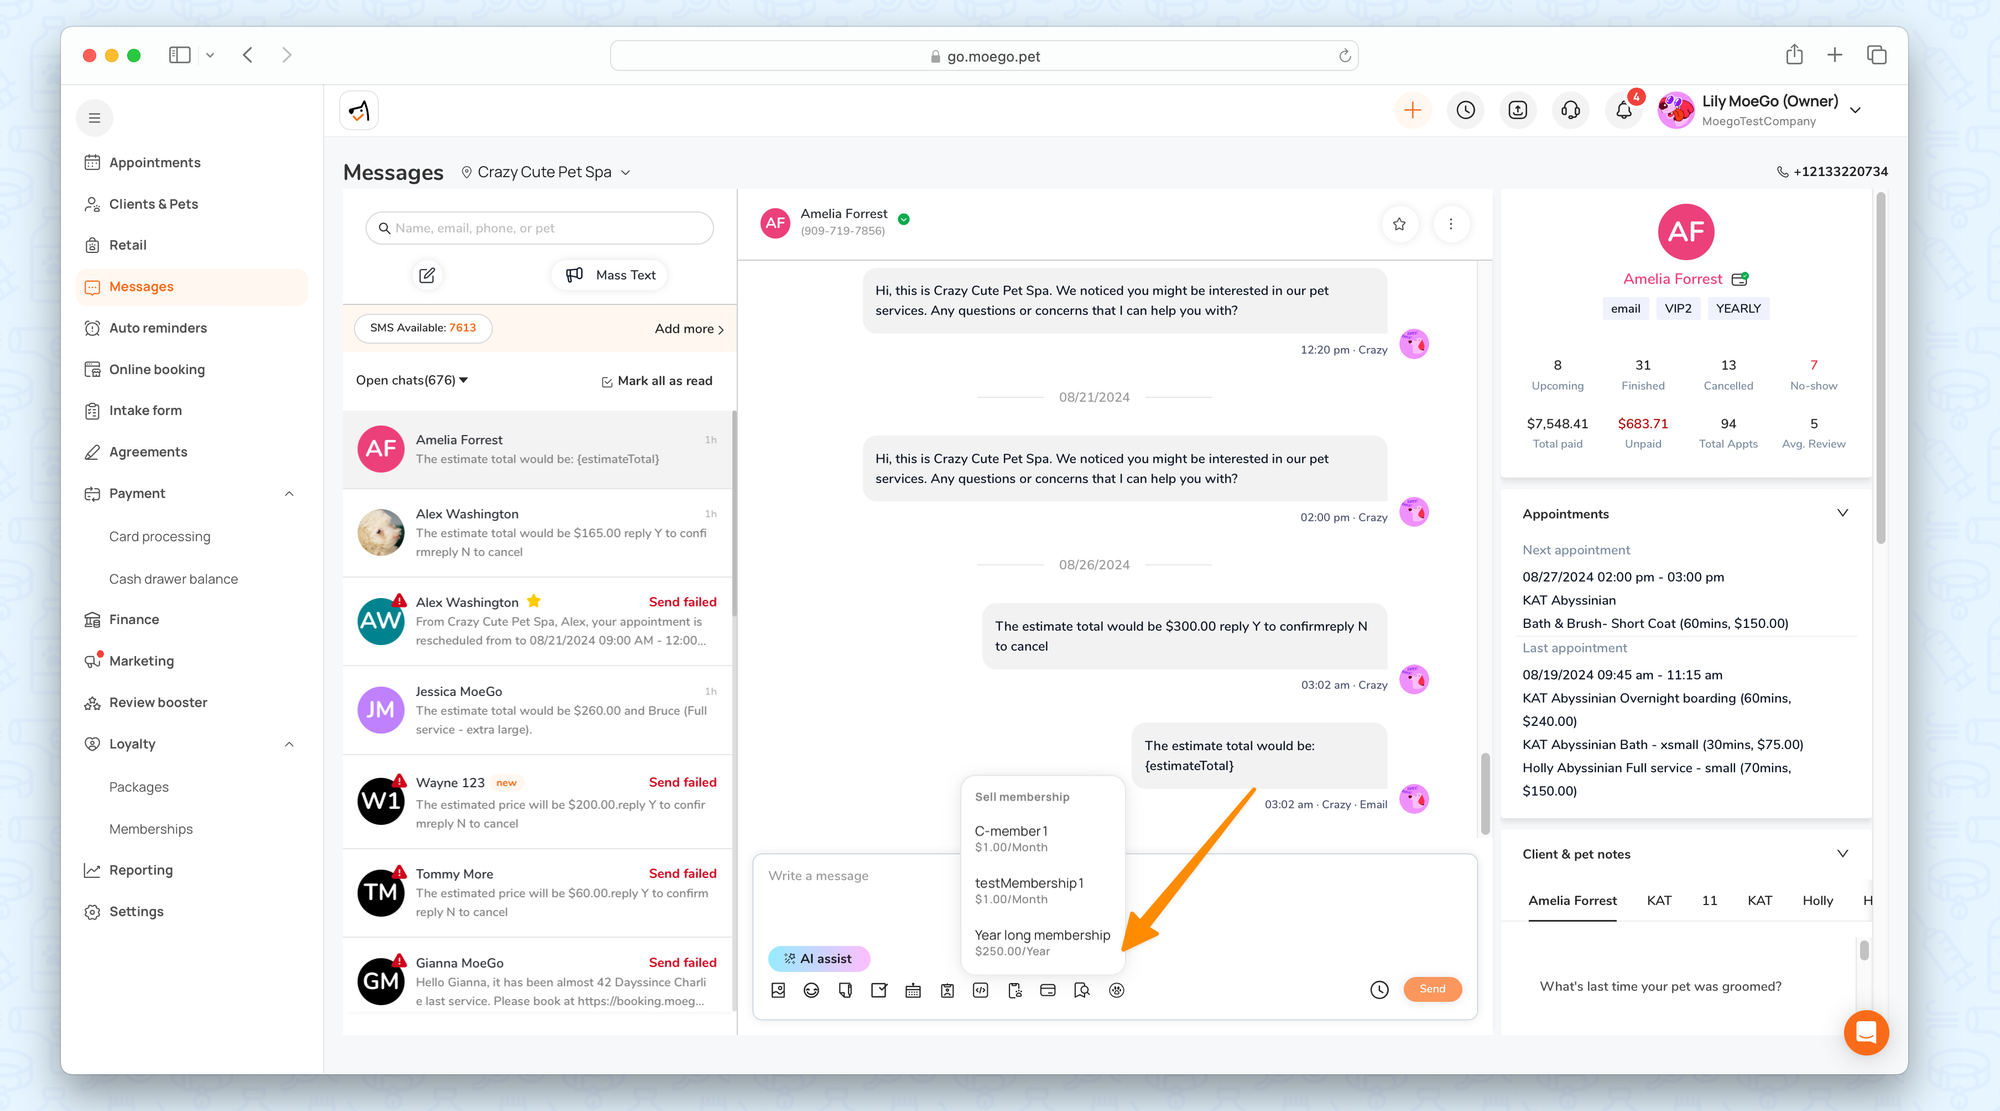Screen dimensions: 2000x1111
Task: Click the paw membership icon in composer
Action: pyautogui.click(x=1117, y=990)
